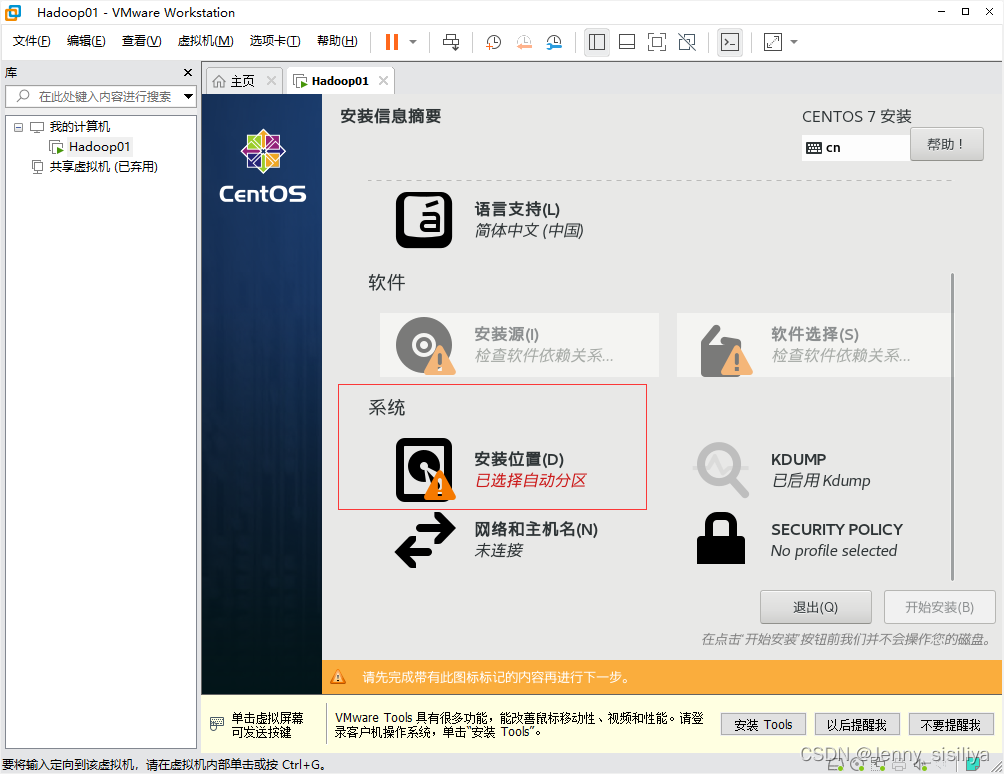Open the 文件(F) menu
Screen dimensions: 1004x774
[31, 41]
